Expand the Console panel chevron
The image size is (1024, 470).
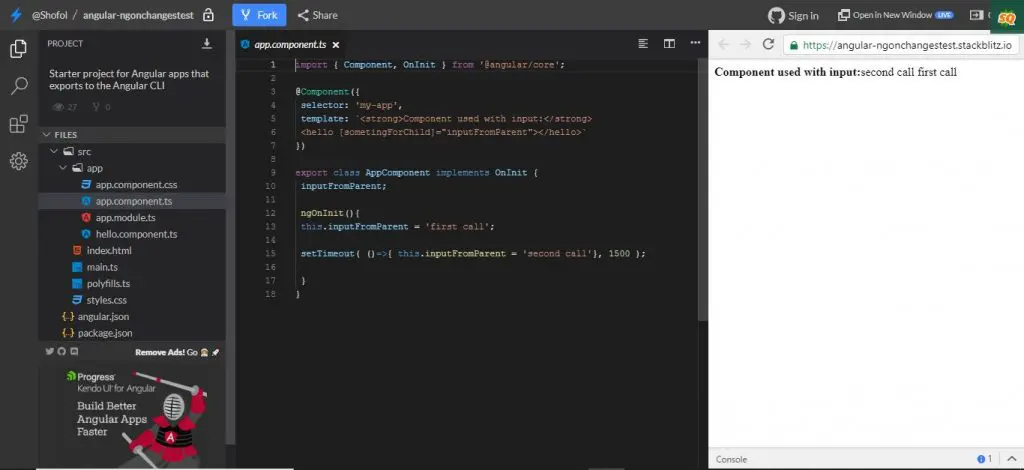tap(1011, 459)
